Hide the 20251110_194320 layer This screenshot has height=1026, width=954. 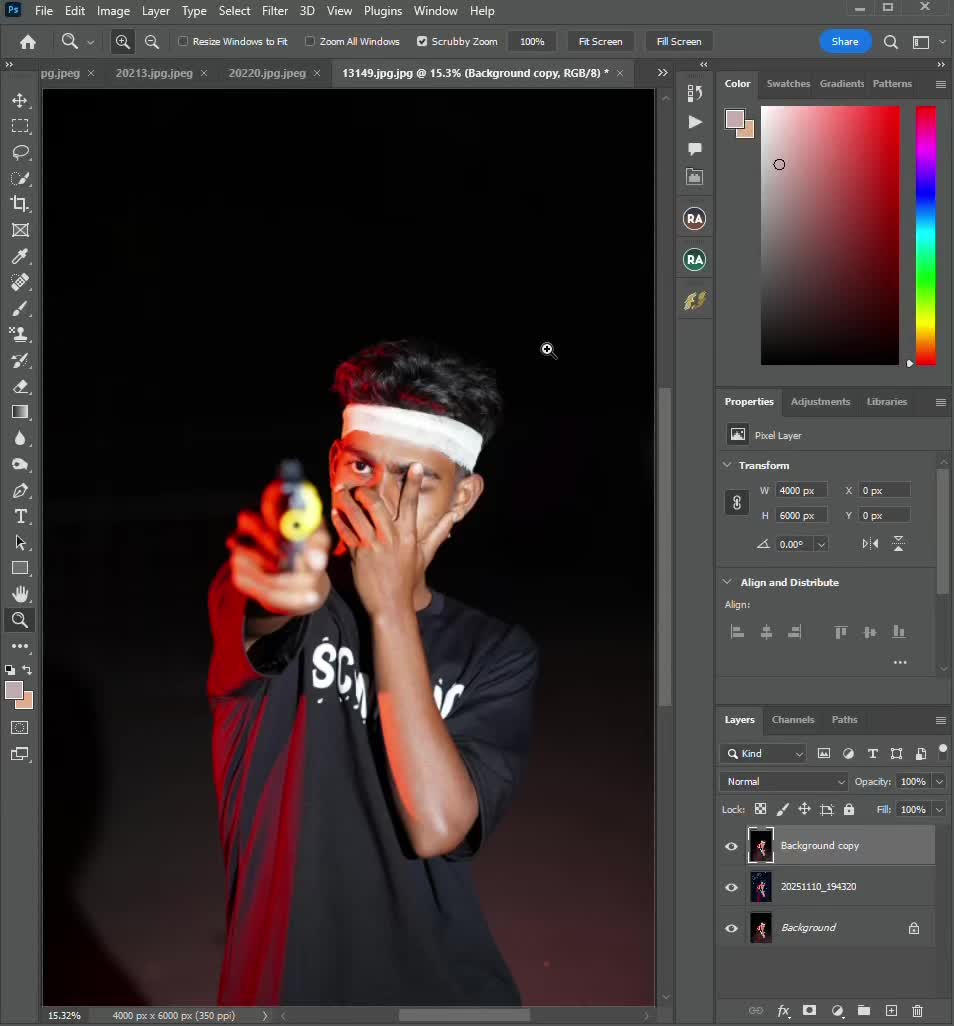point(731,887)
